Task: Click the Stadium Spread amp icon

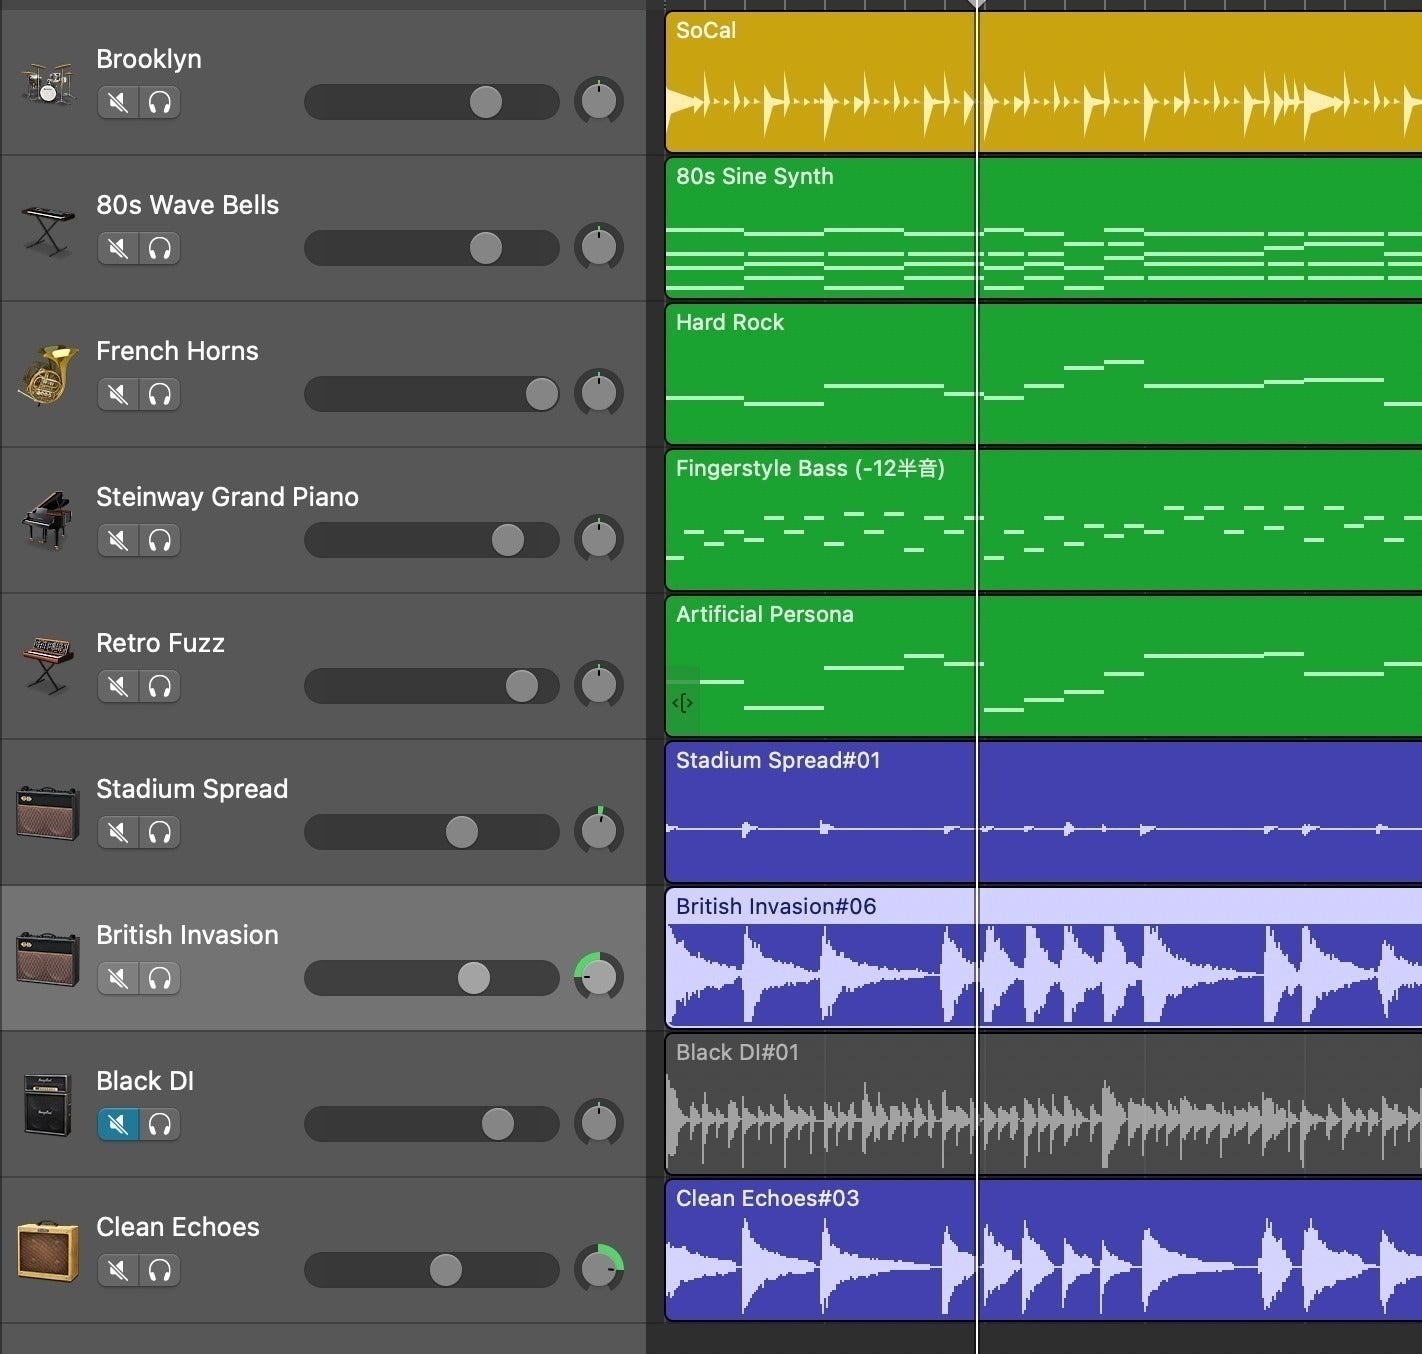Action: 47,812
